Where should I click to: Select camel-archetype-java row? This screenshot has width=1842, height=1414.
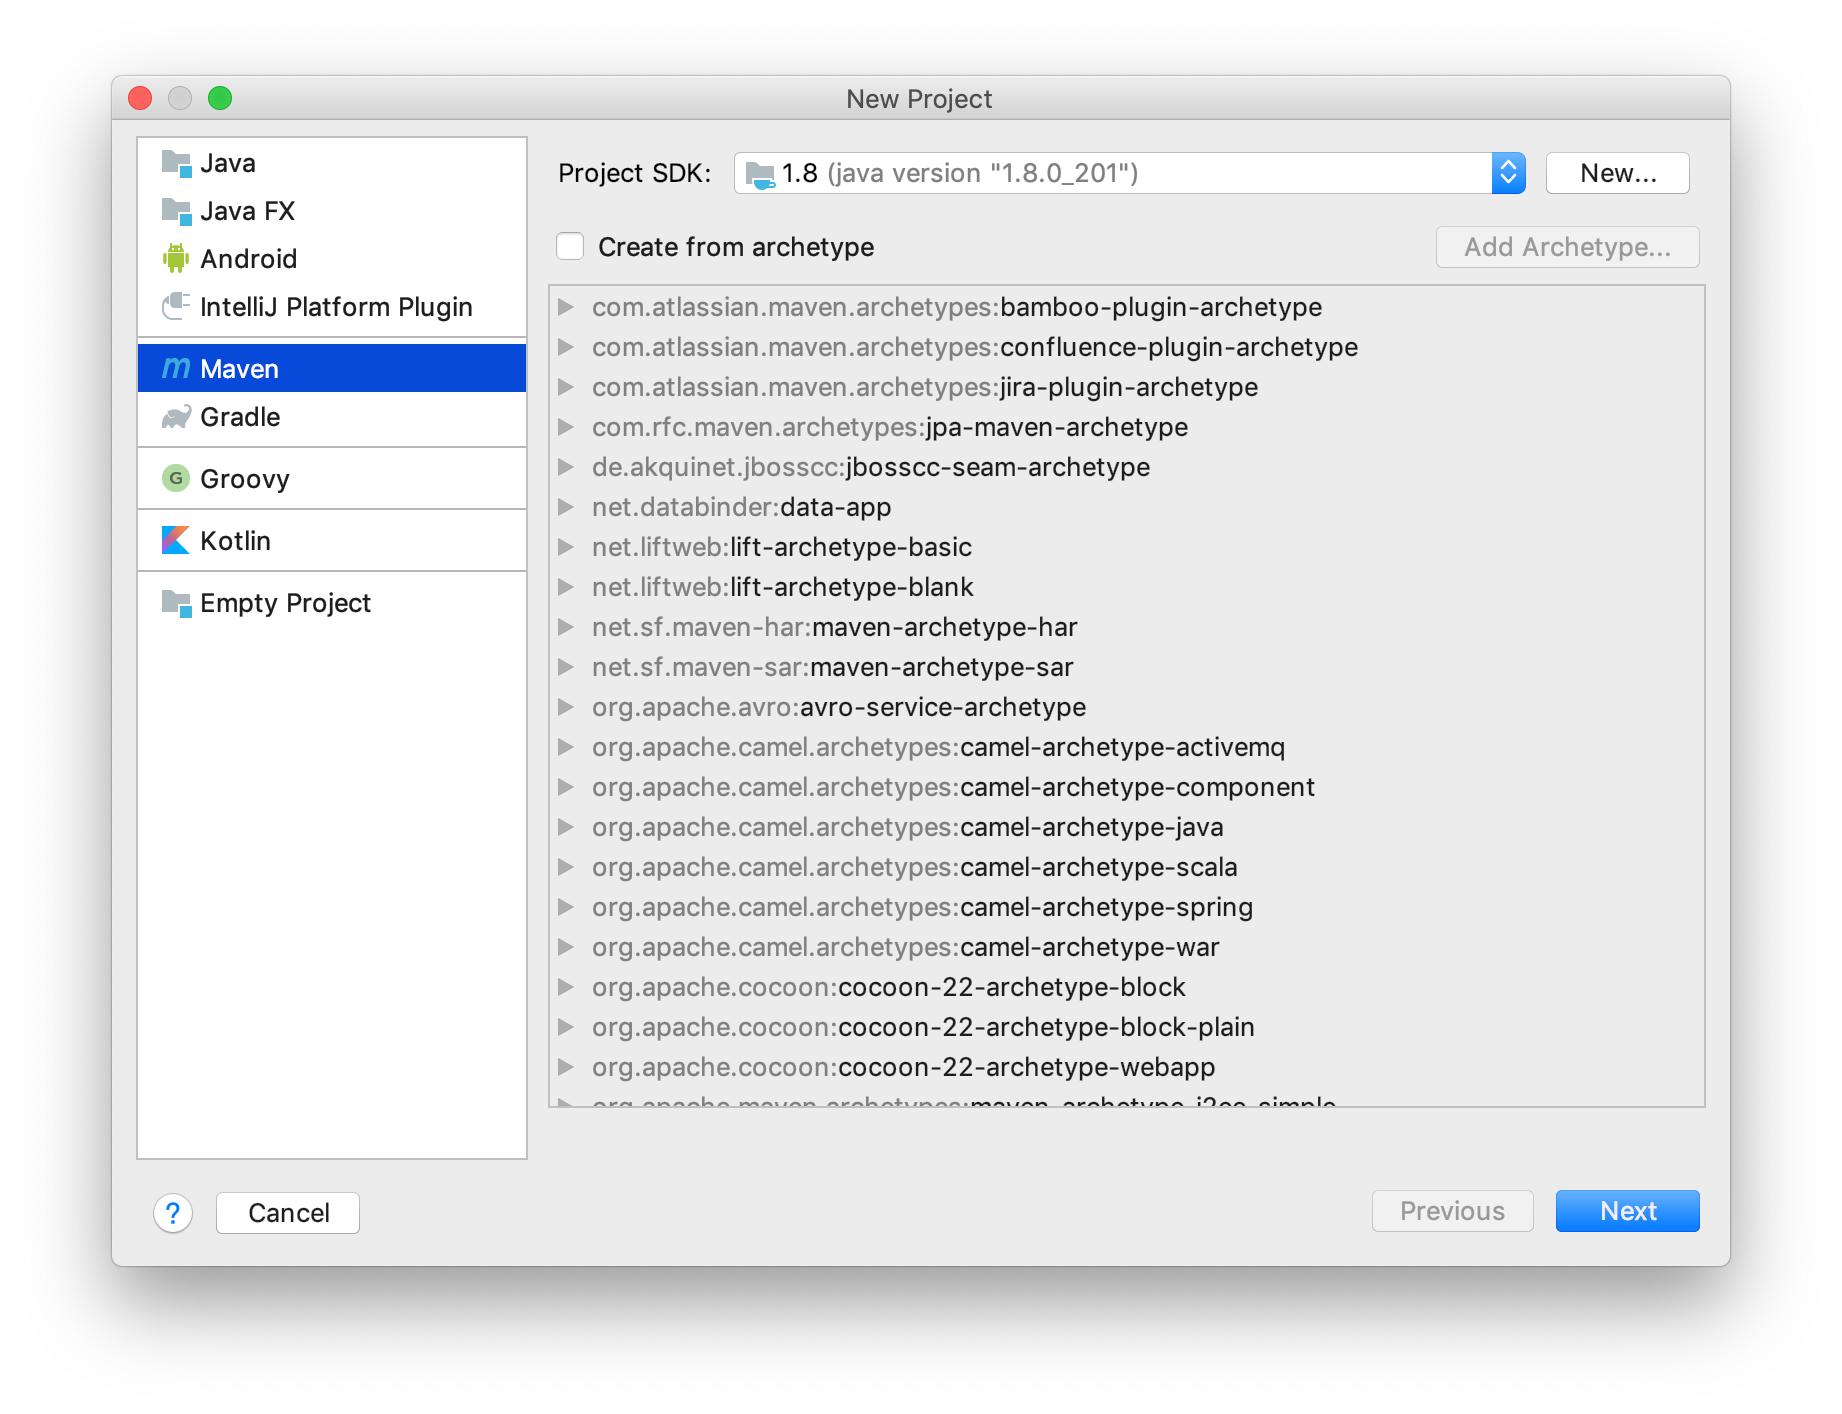pos(1126,827)
